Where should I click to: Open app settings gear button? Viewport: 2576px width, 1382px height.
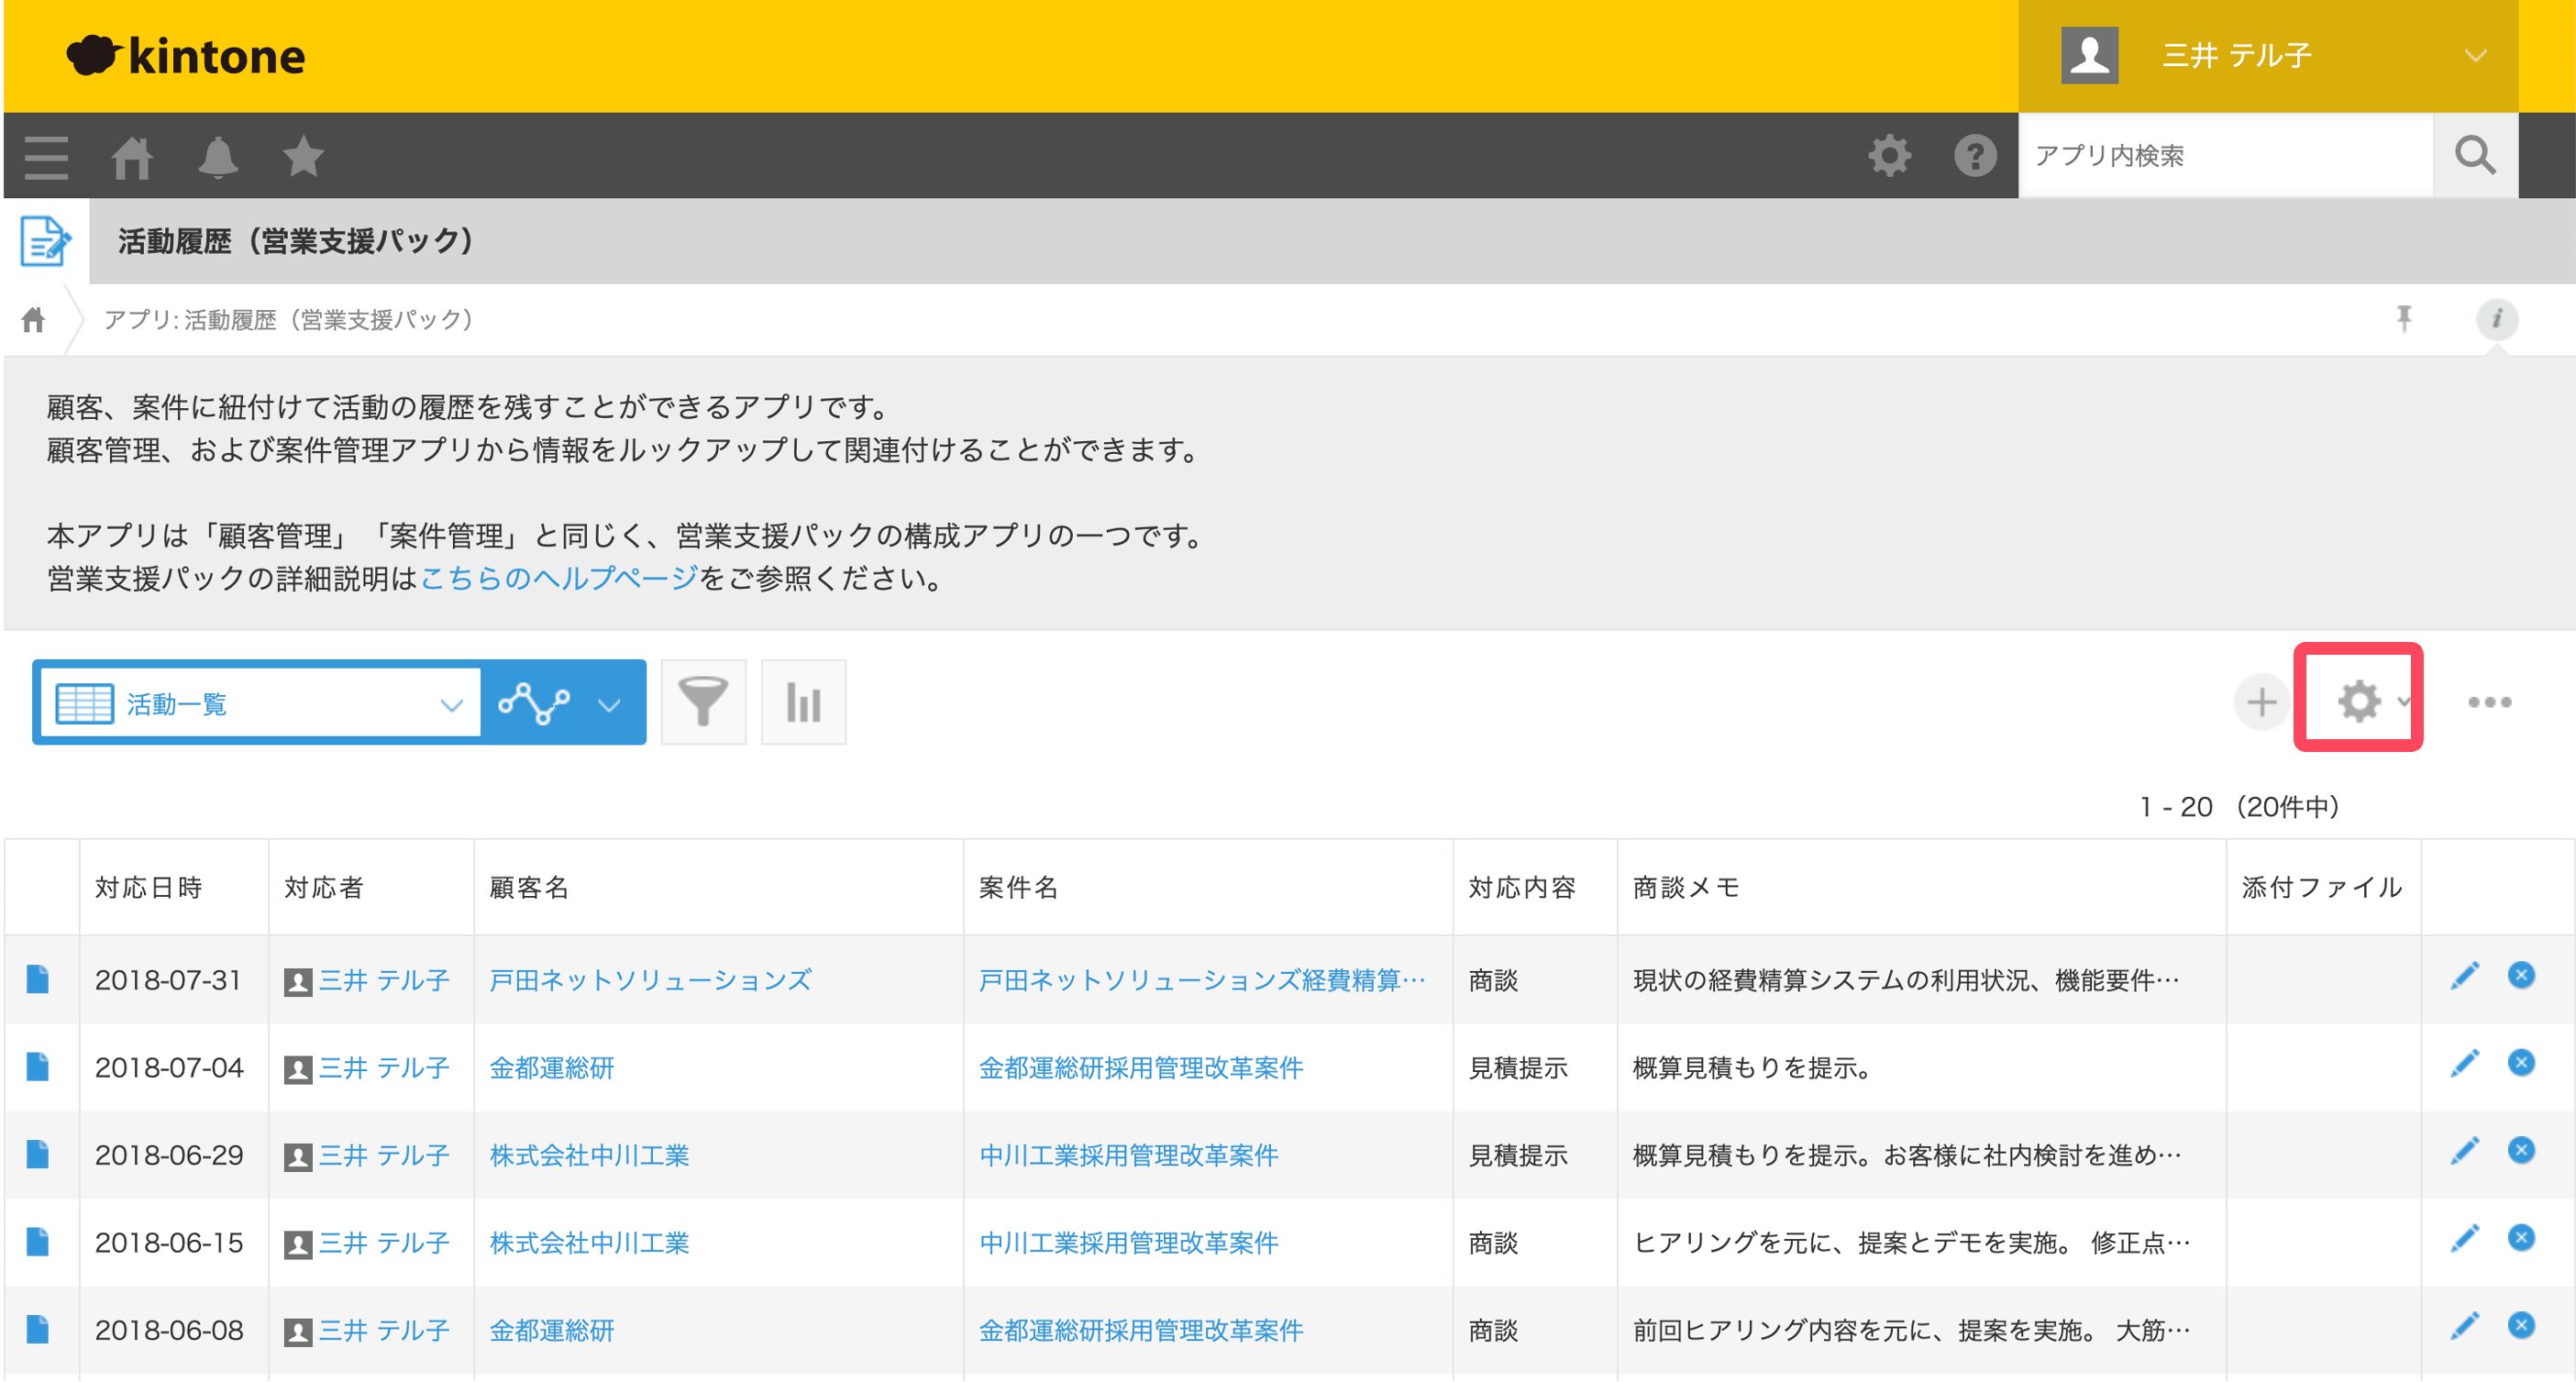[x=2360, y=700]
